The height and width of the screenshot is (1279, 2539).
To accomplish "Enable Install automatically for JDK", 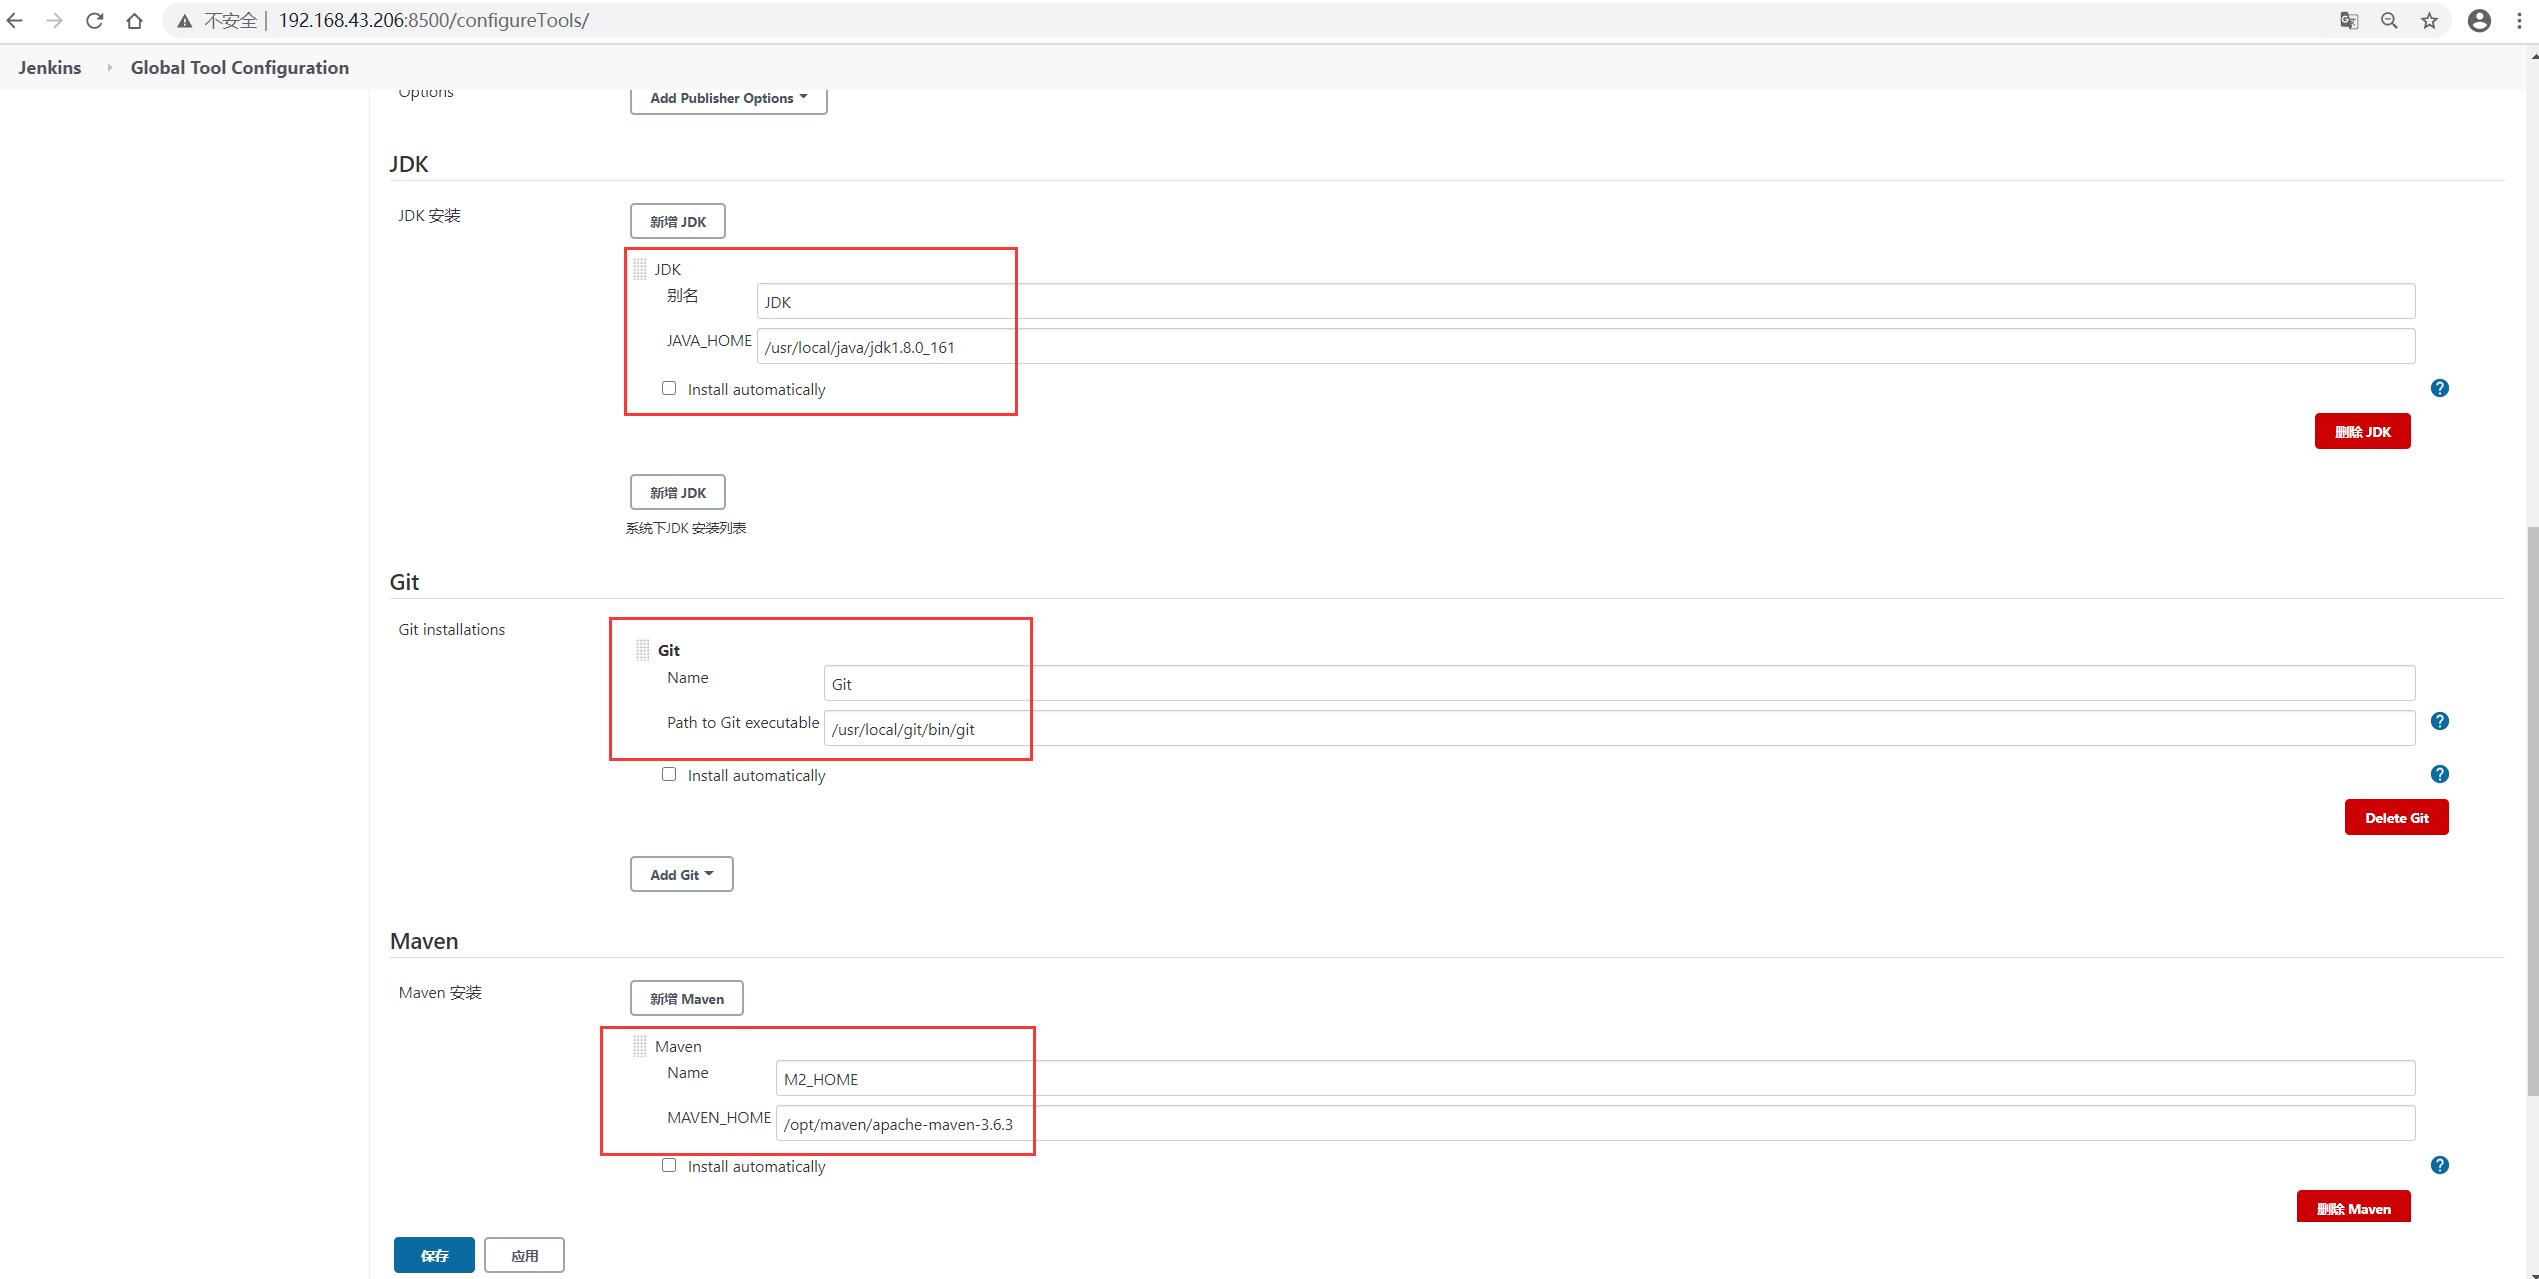I will (x=669, y=388).
